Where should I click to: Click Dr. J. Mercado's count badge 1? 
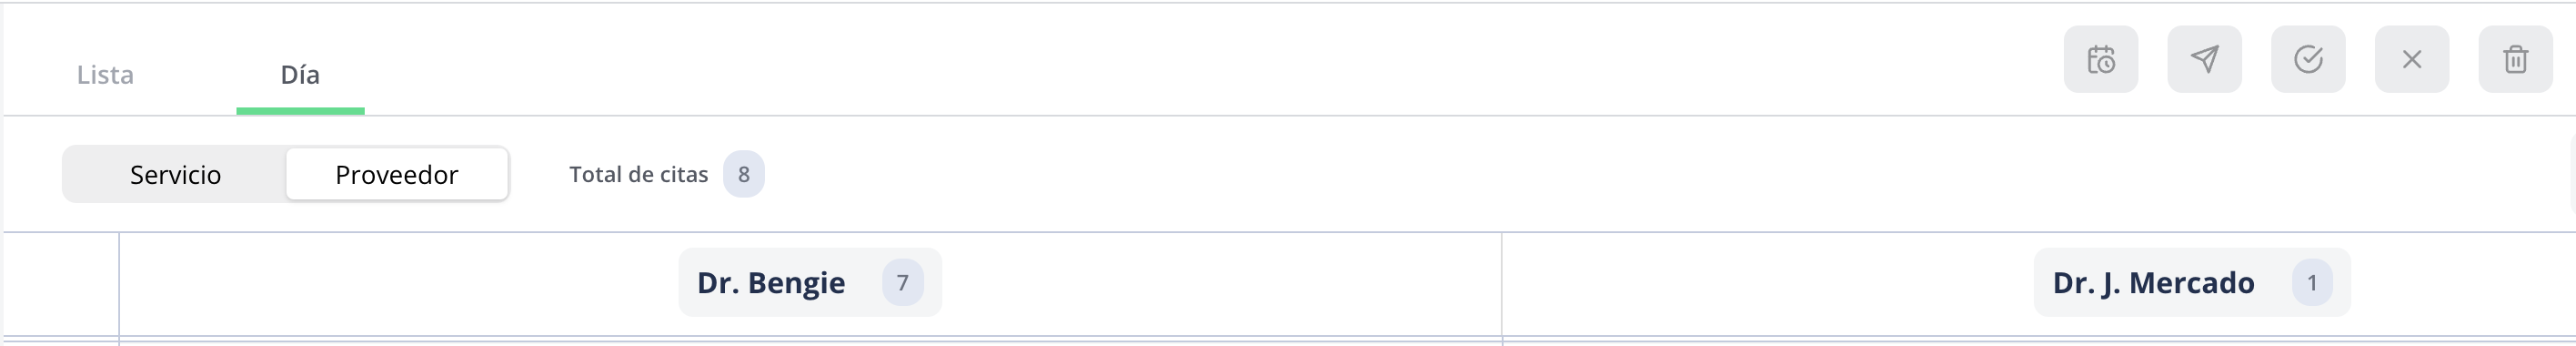2312,283
